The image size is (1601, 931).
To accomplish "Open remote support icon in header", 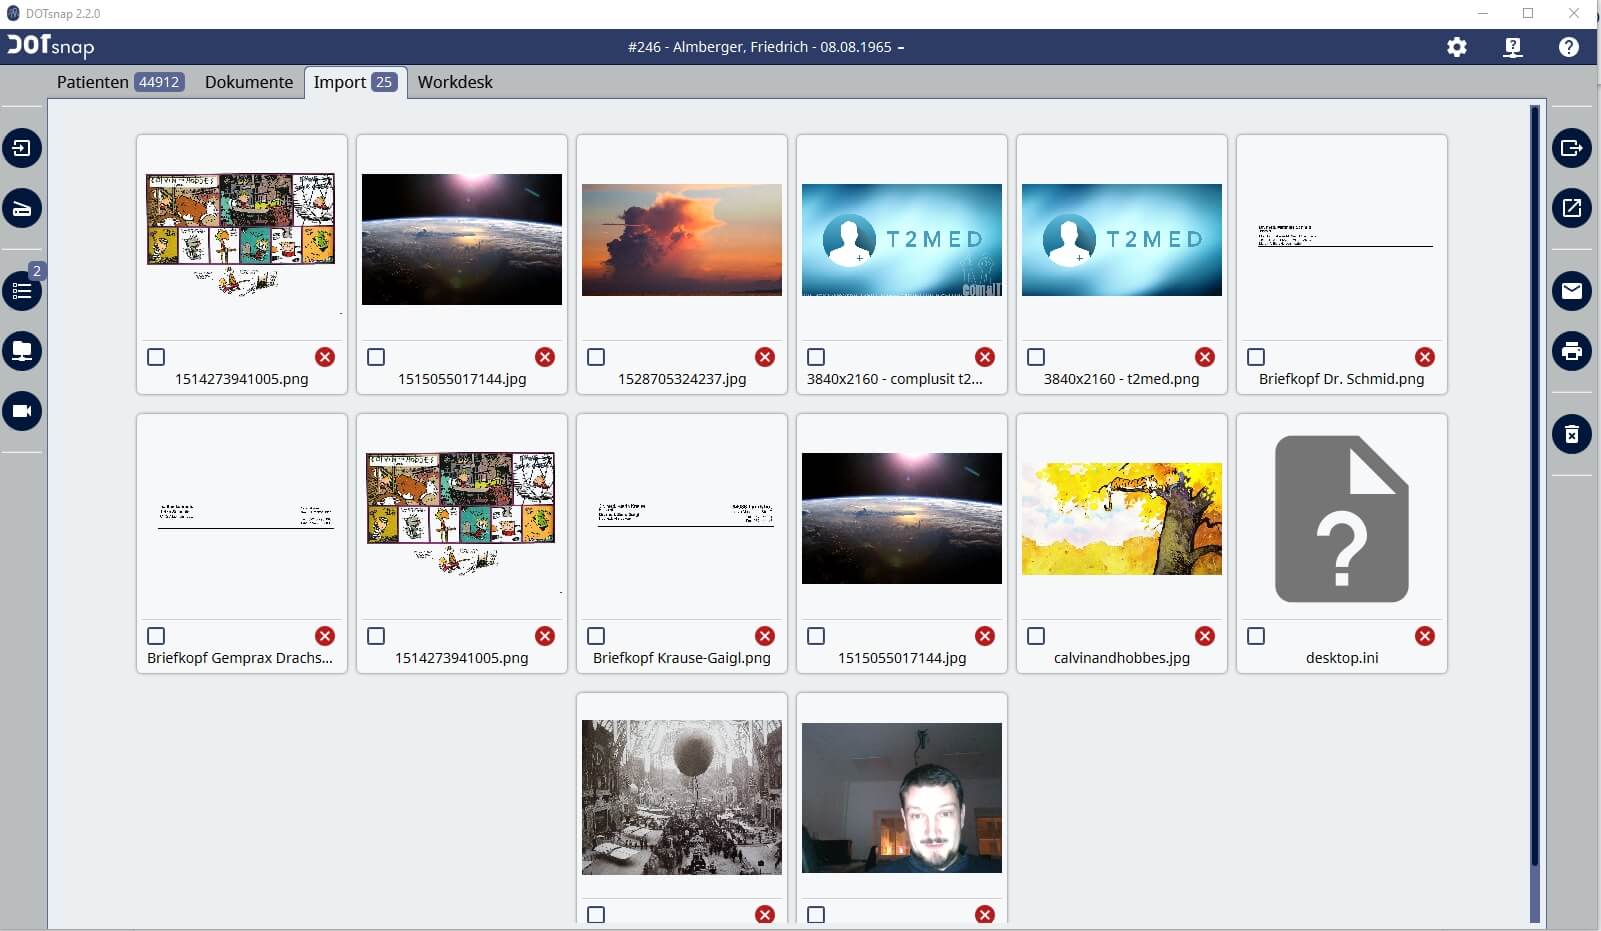I will (x=1513, y=47).
